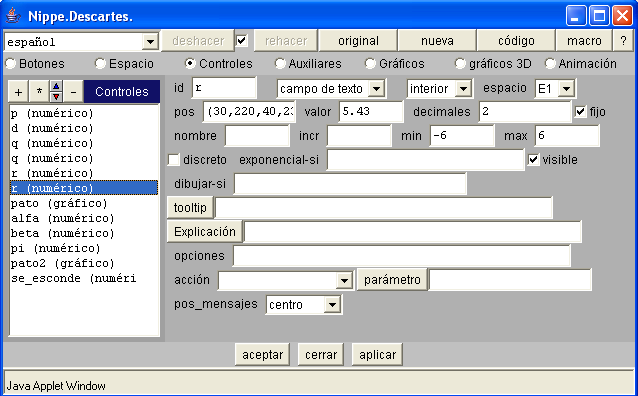
Task: Click the Java coffee cup title icon
Action: point(13,16)
